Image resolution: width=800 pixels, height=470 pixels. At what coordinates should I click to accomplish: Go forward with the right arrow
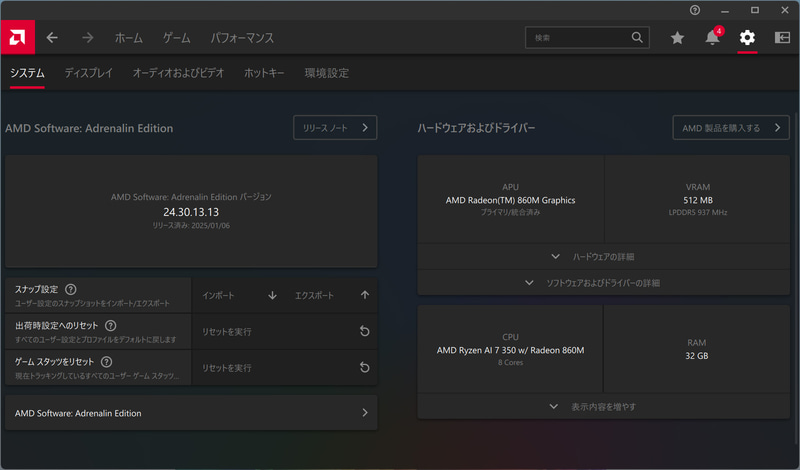point(87,37)
